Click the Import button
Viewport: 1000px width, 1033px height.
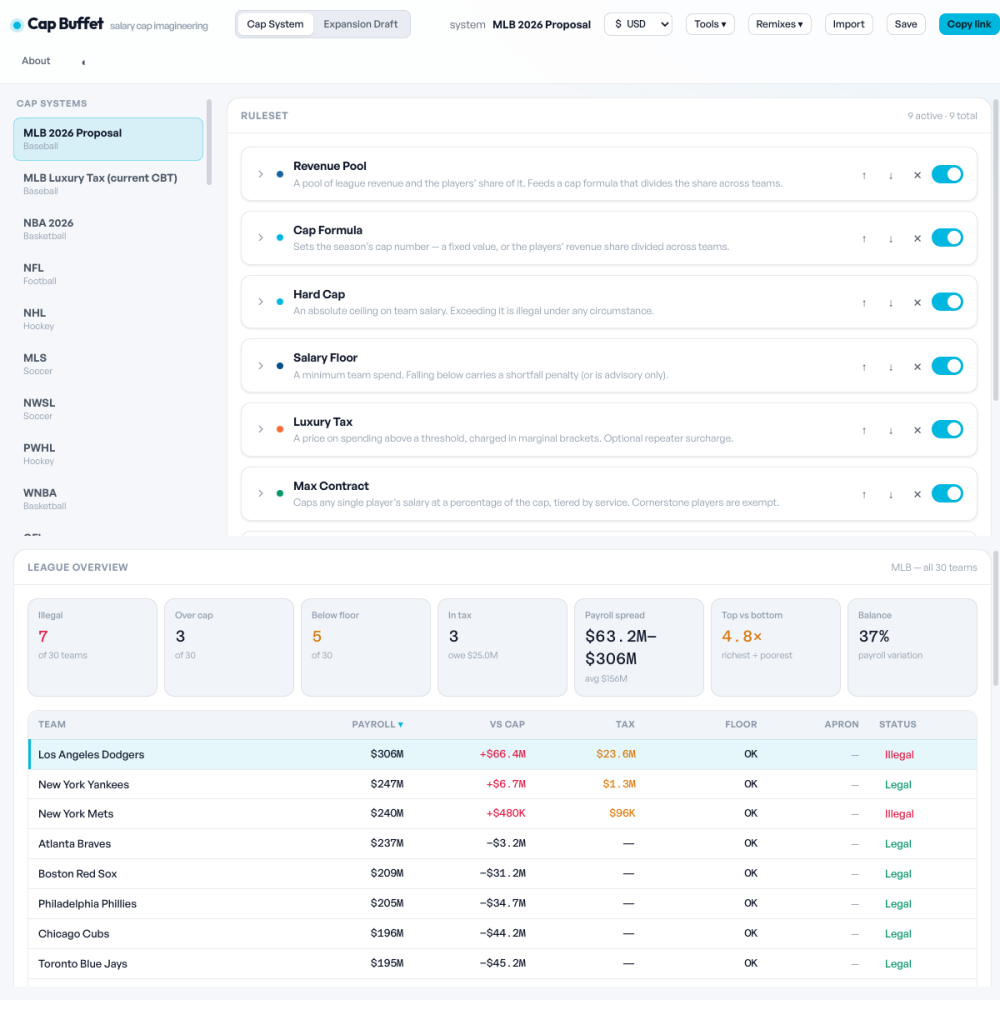tap(848, 24)
